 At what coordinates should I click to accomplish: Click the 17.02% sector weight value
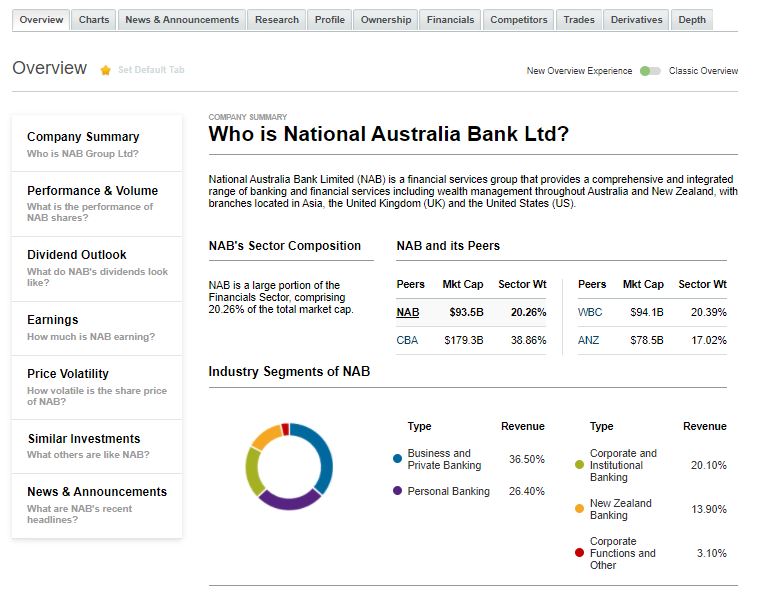coord(709,340)
